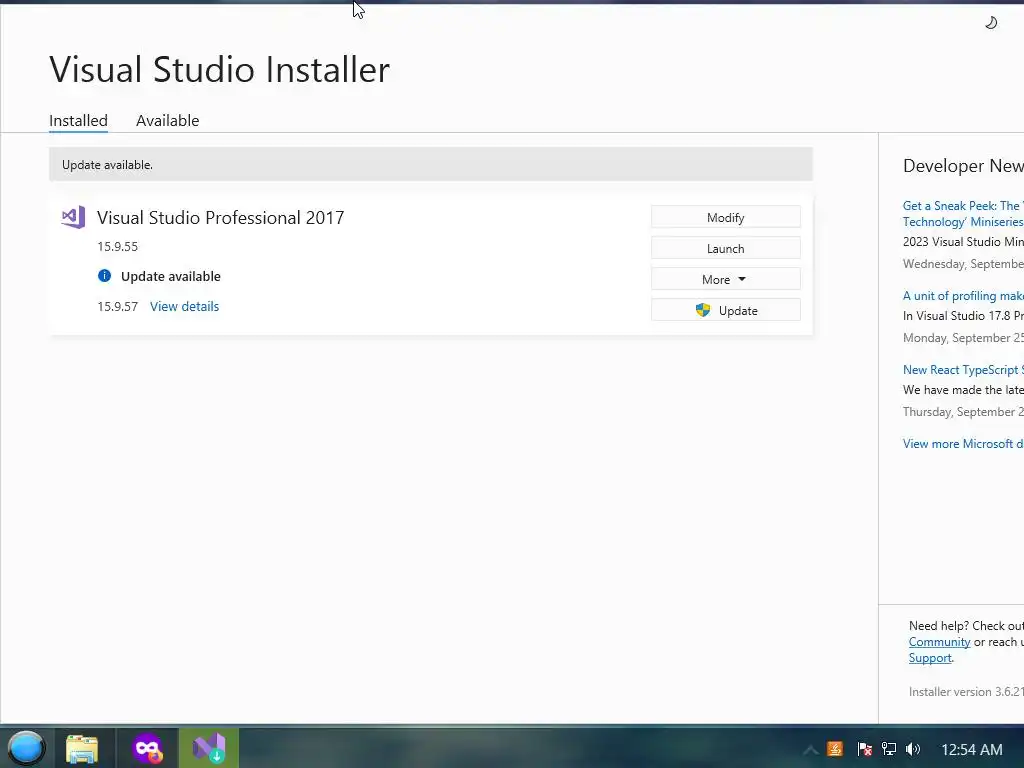Screen dimensions: 1024x768
Task: Open File Explorer from the taskbar
Action: point(82,748)
